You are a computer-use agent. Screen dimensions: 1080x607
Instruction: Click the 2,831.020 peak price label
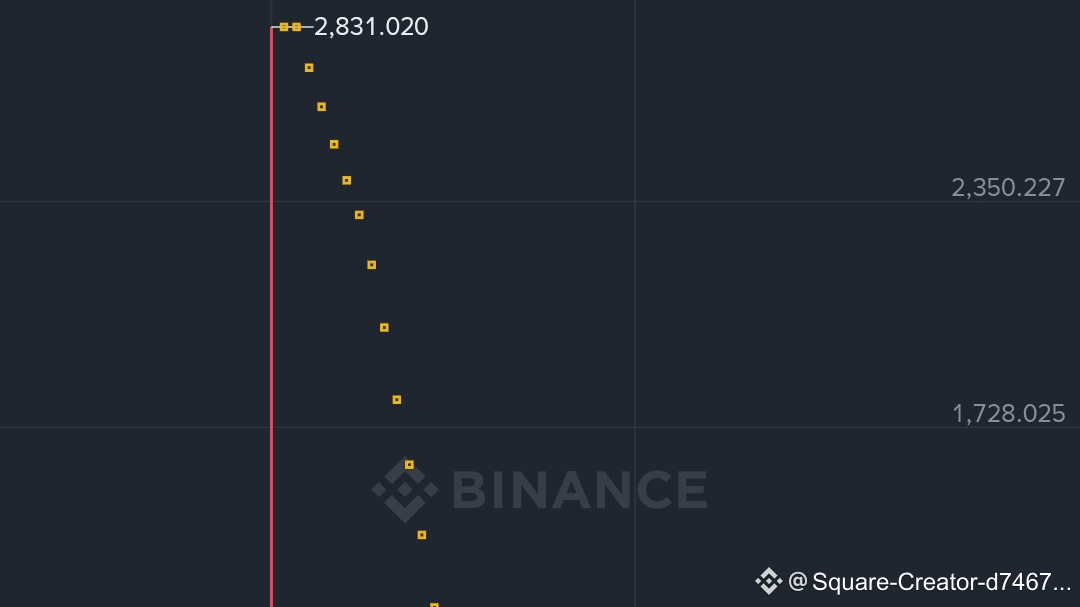click(x=371, y=27)
